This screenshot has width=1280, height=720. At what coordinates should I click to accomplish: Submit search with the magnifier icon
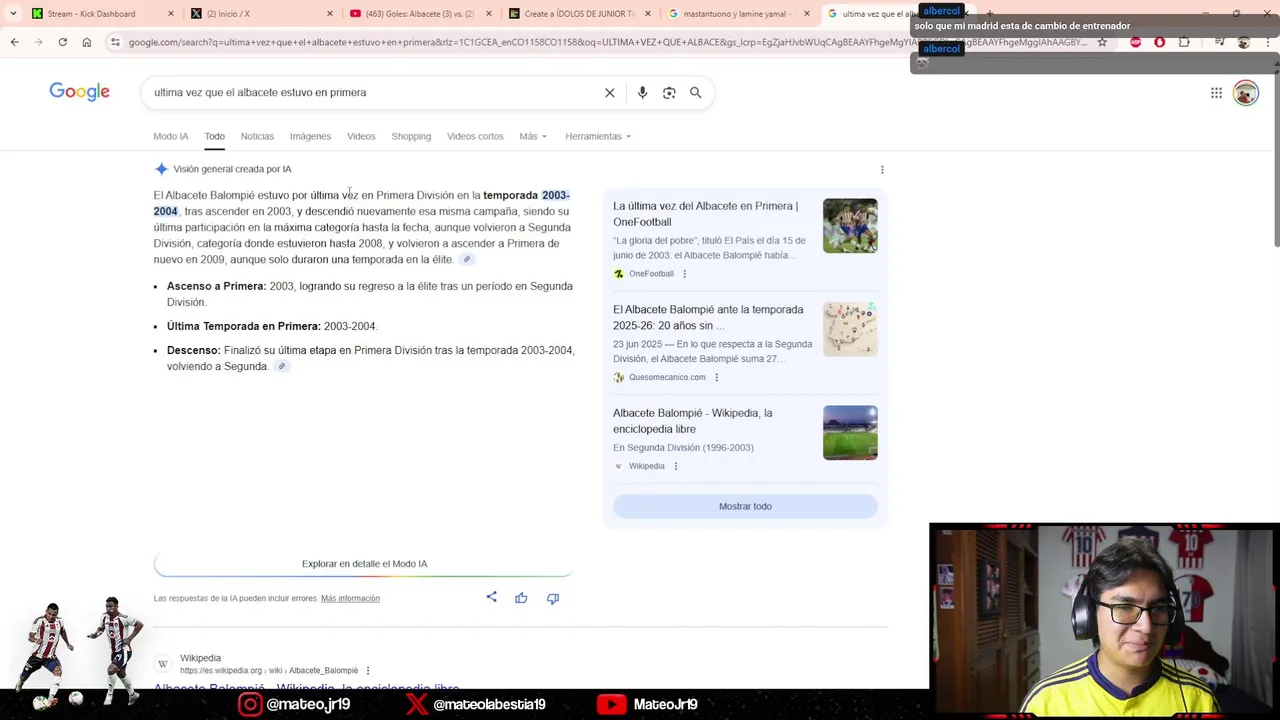tap(696, 92)
